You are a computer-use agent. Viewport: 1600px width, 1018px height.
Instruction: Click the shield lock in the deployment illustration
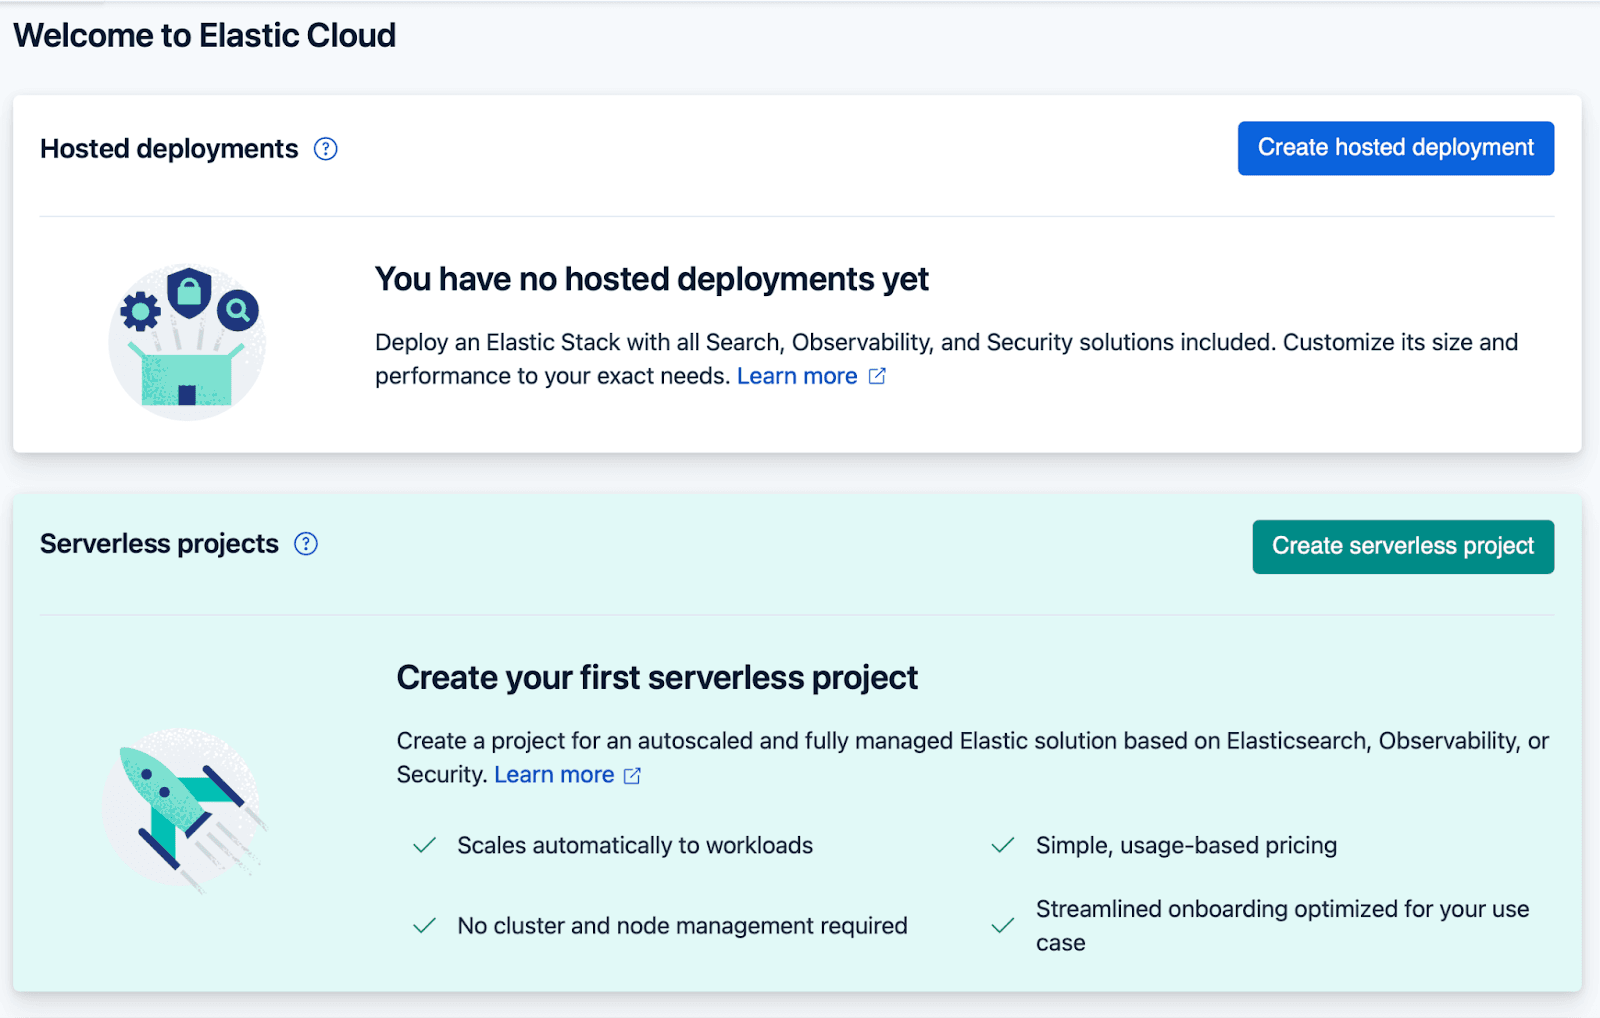[x=188, y=290]
